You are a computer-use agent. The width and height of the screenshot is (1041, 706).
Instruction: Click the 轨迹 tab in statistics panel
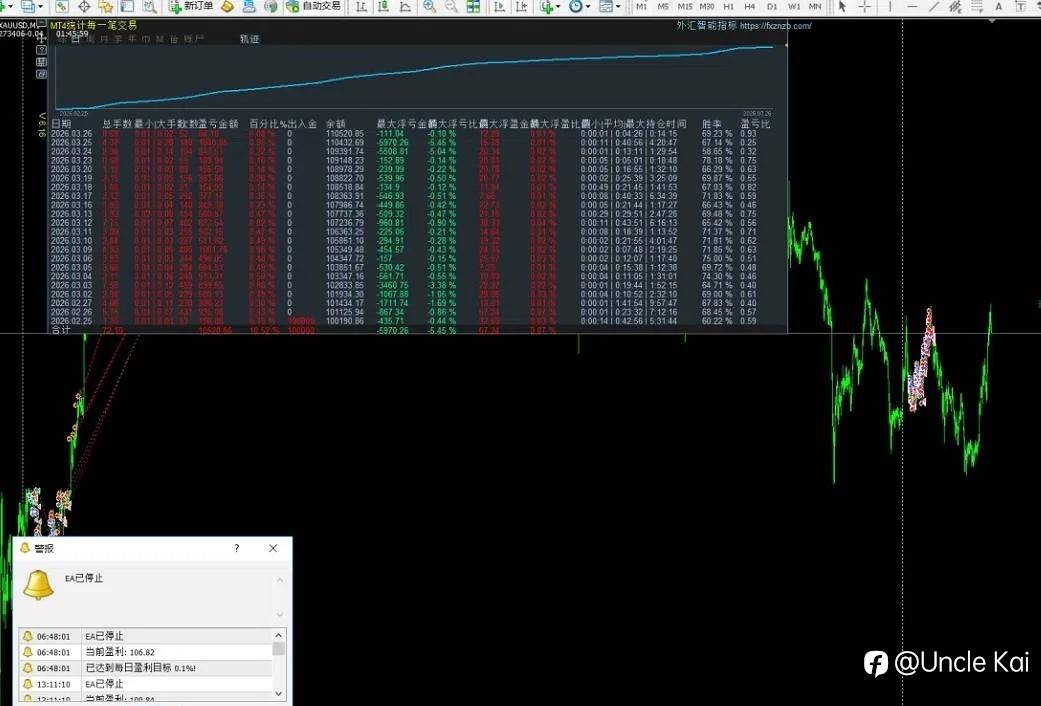point(250,39)
